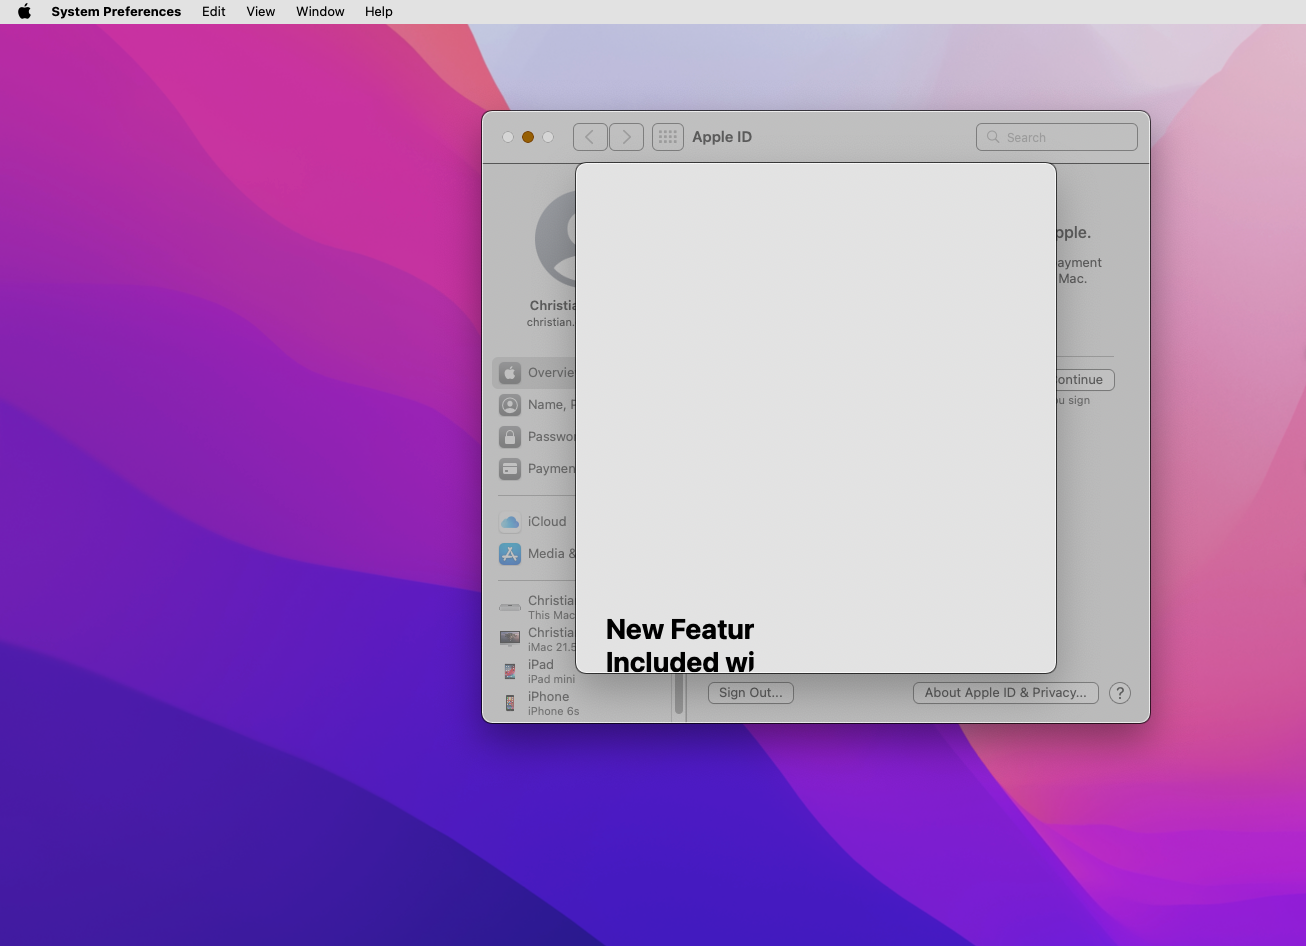The height and width of the screenshot is (946, 1306).
Task: Minimize the Apple ID window
Action: (x=528, y=137)
